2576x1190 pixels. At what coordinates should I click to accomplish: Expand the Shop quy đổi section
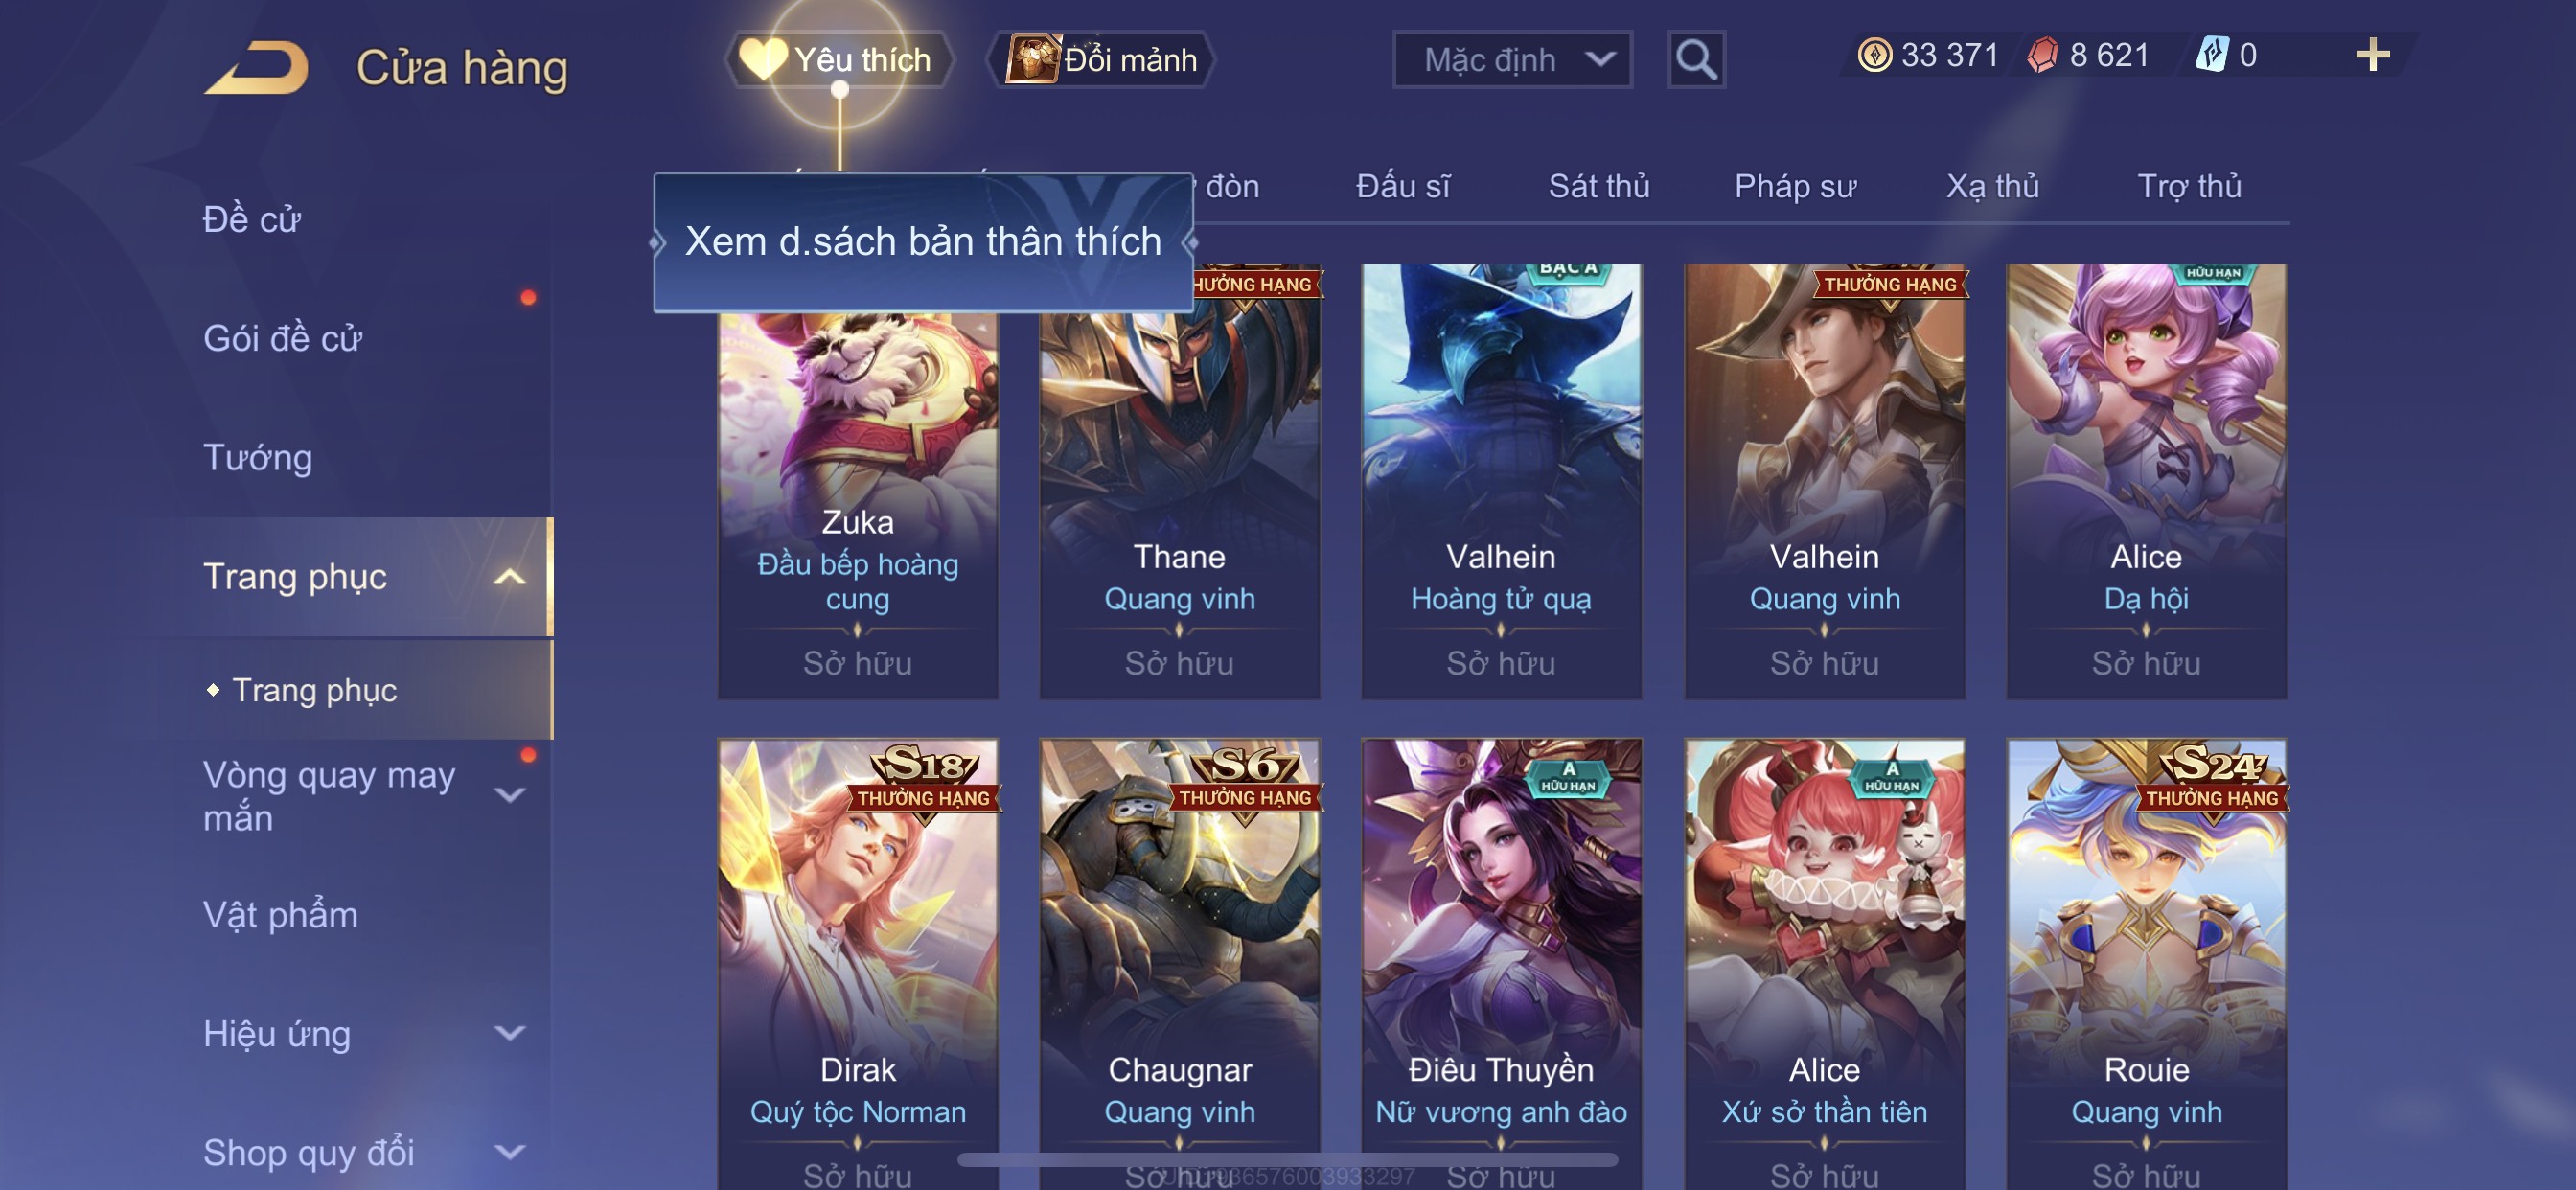coord(510,1152)
